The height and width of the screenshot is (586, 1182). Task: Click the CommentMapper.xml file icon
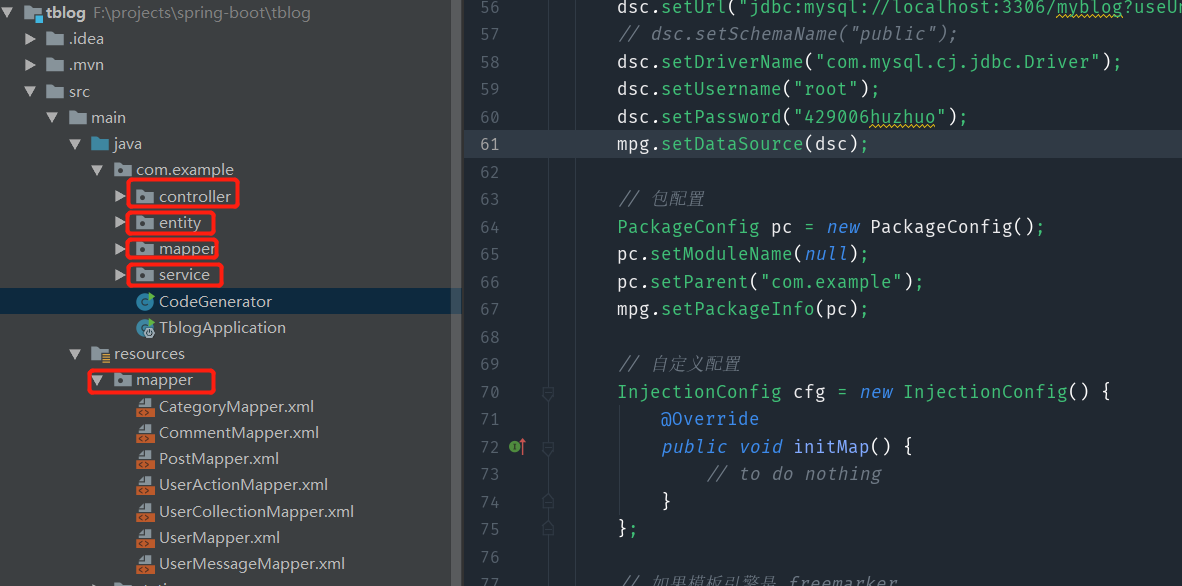[145, 433]
